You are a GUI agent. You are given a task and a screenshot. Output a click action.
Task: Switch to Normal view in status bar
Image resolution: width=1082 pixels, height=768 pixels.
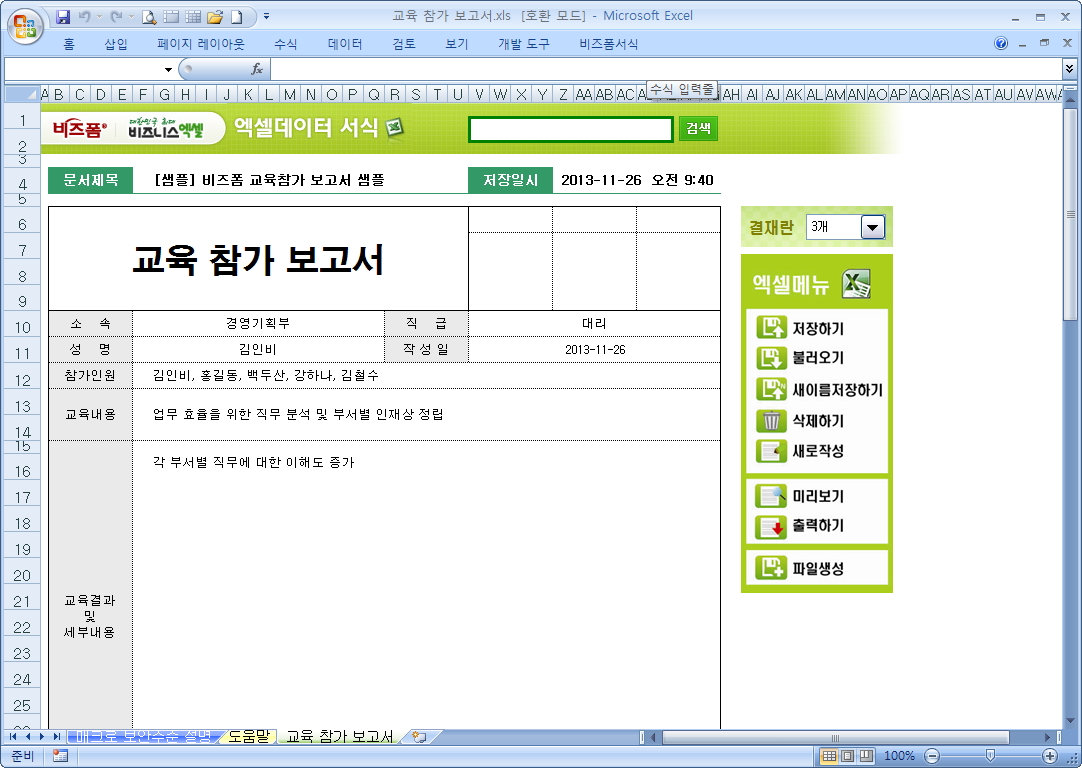[x=829, y=756]
